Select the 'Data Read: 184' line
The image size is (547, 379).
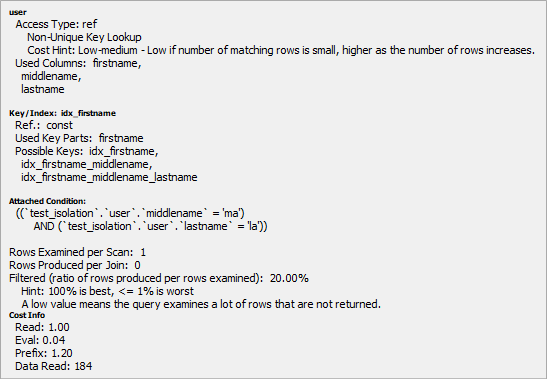54,366
